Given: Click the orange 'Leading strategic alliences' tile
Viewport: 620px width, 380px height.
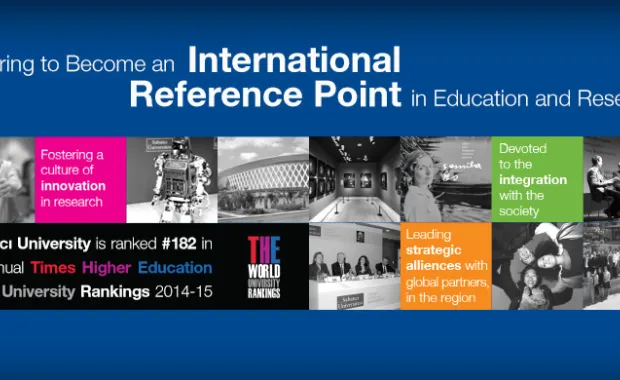Looking at the screenshot, I should 446,266.
